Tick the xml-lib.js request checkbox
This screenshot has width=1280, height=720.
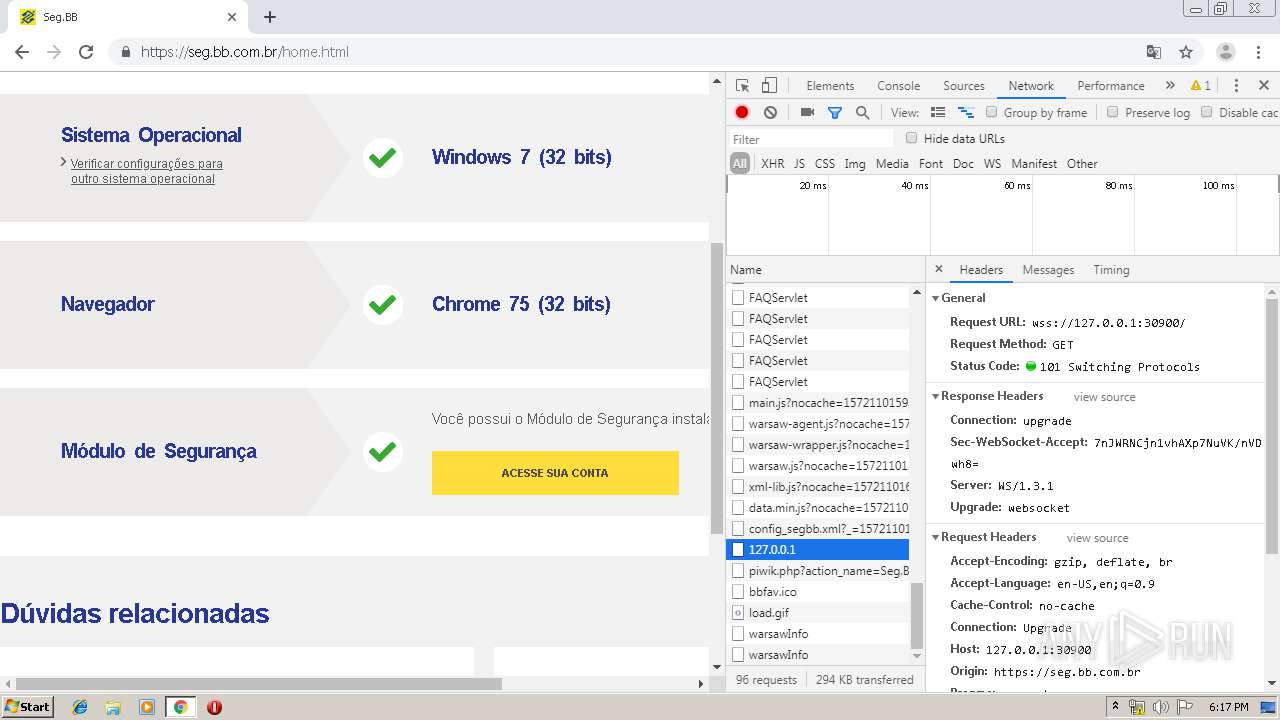738,487
